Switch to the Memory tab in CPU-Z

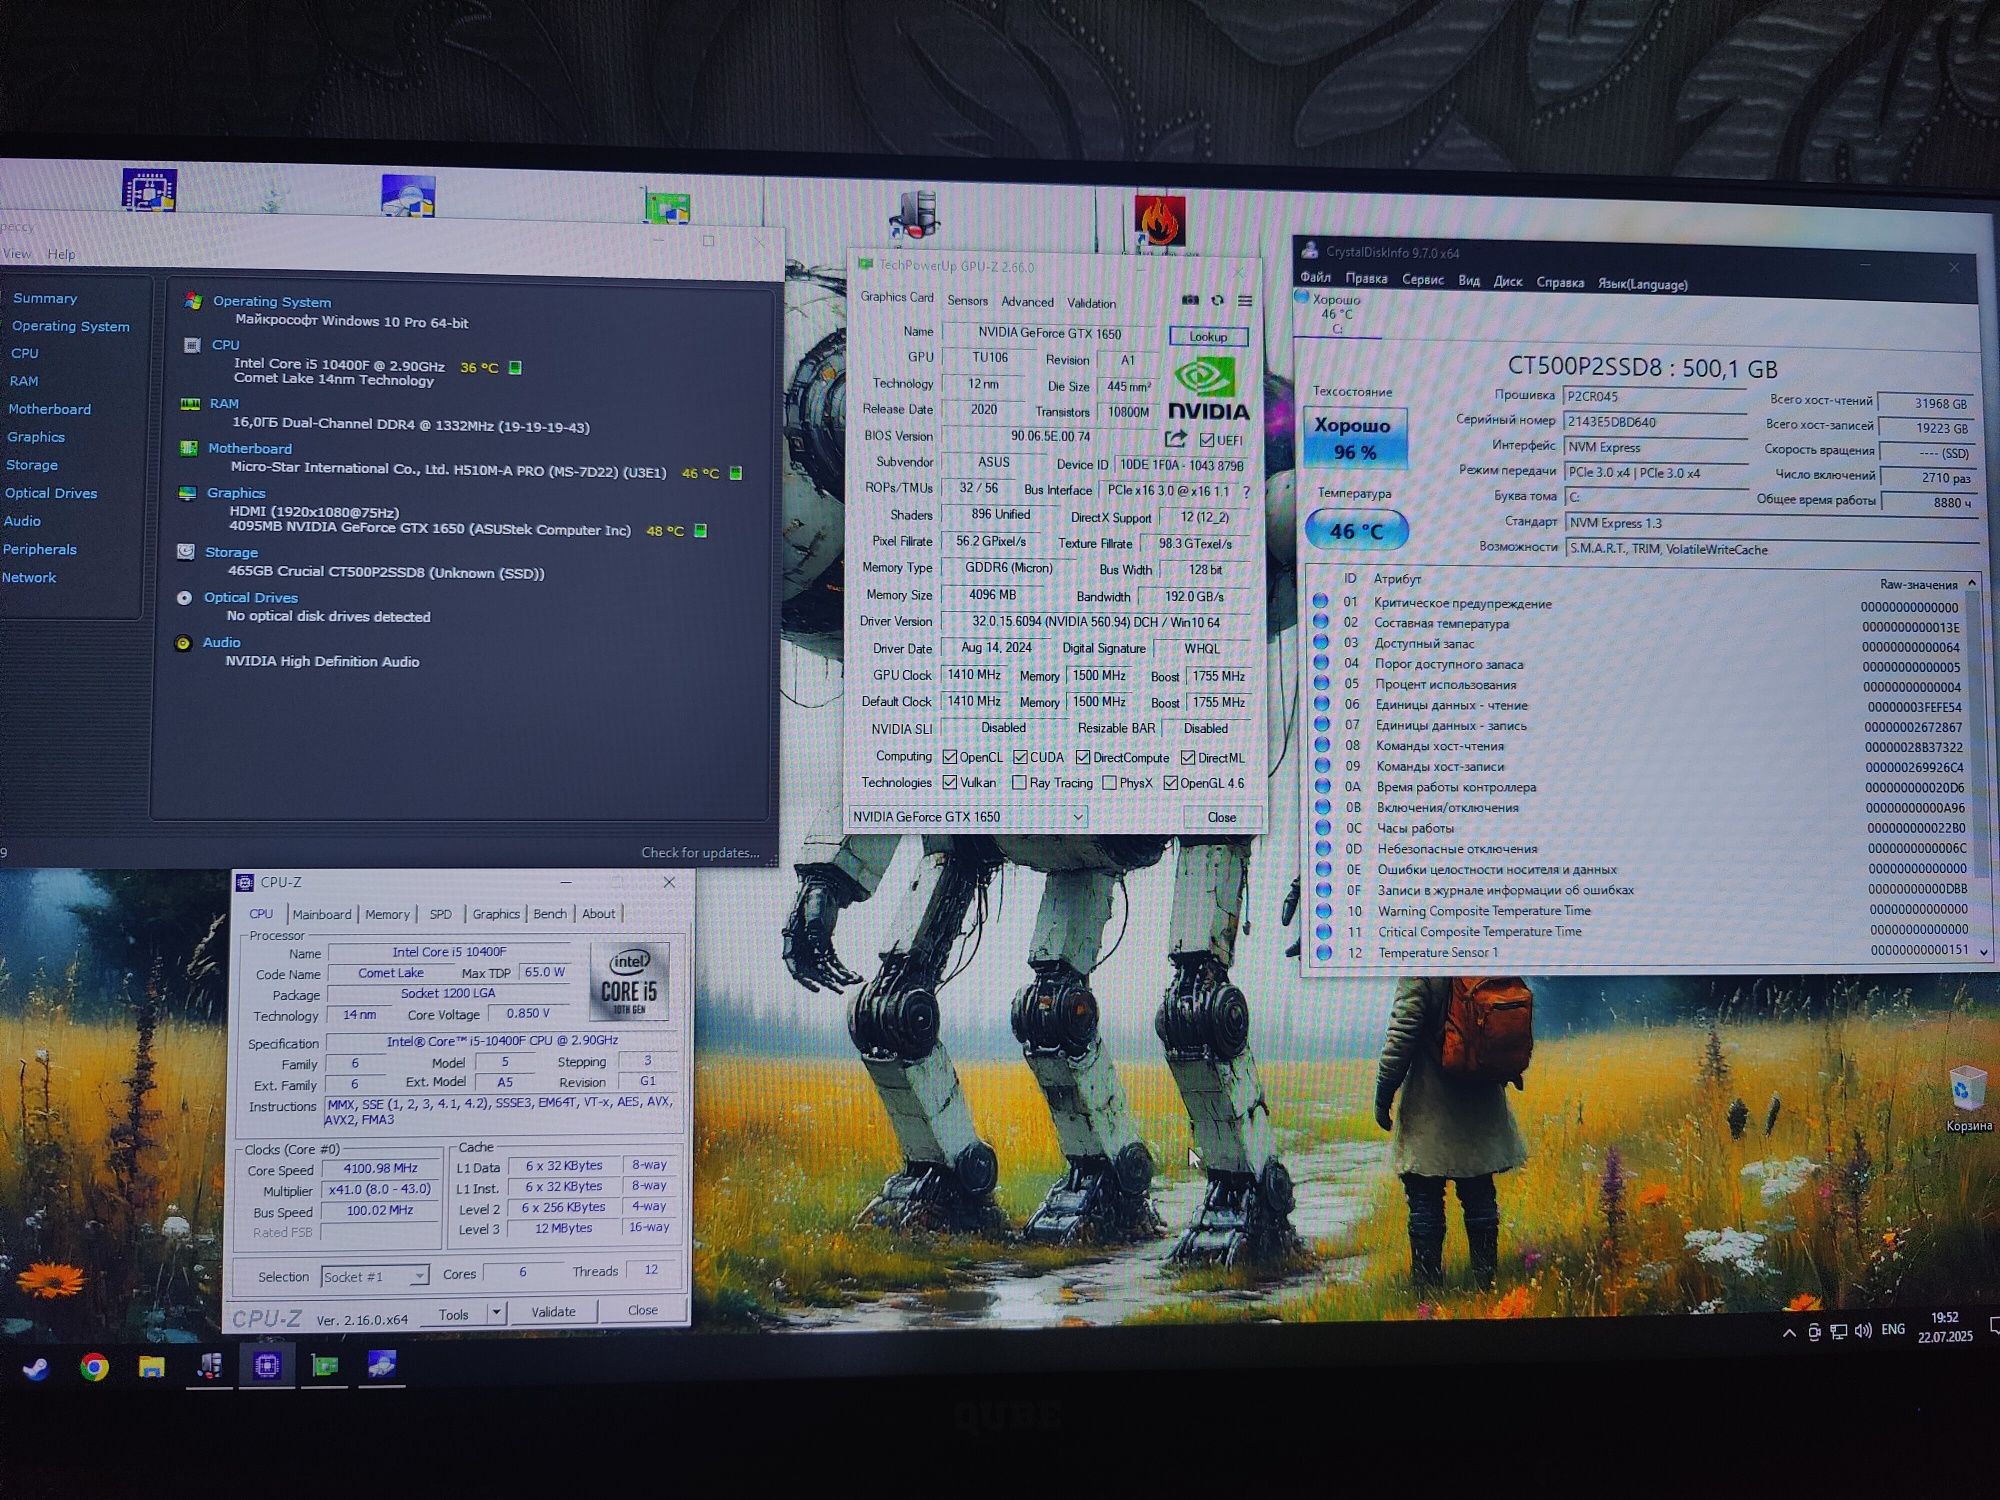coord(387,914)
